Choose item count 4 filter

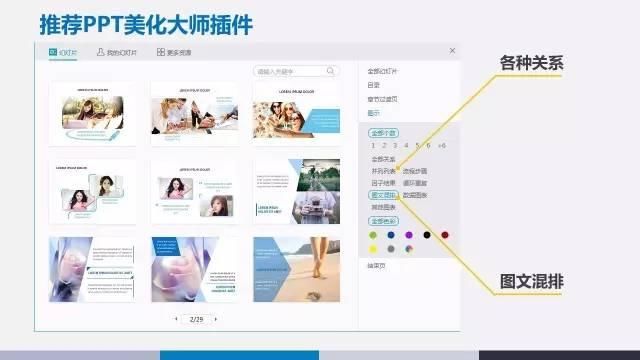406,145
